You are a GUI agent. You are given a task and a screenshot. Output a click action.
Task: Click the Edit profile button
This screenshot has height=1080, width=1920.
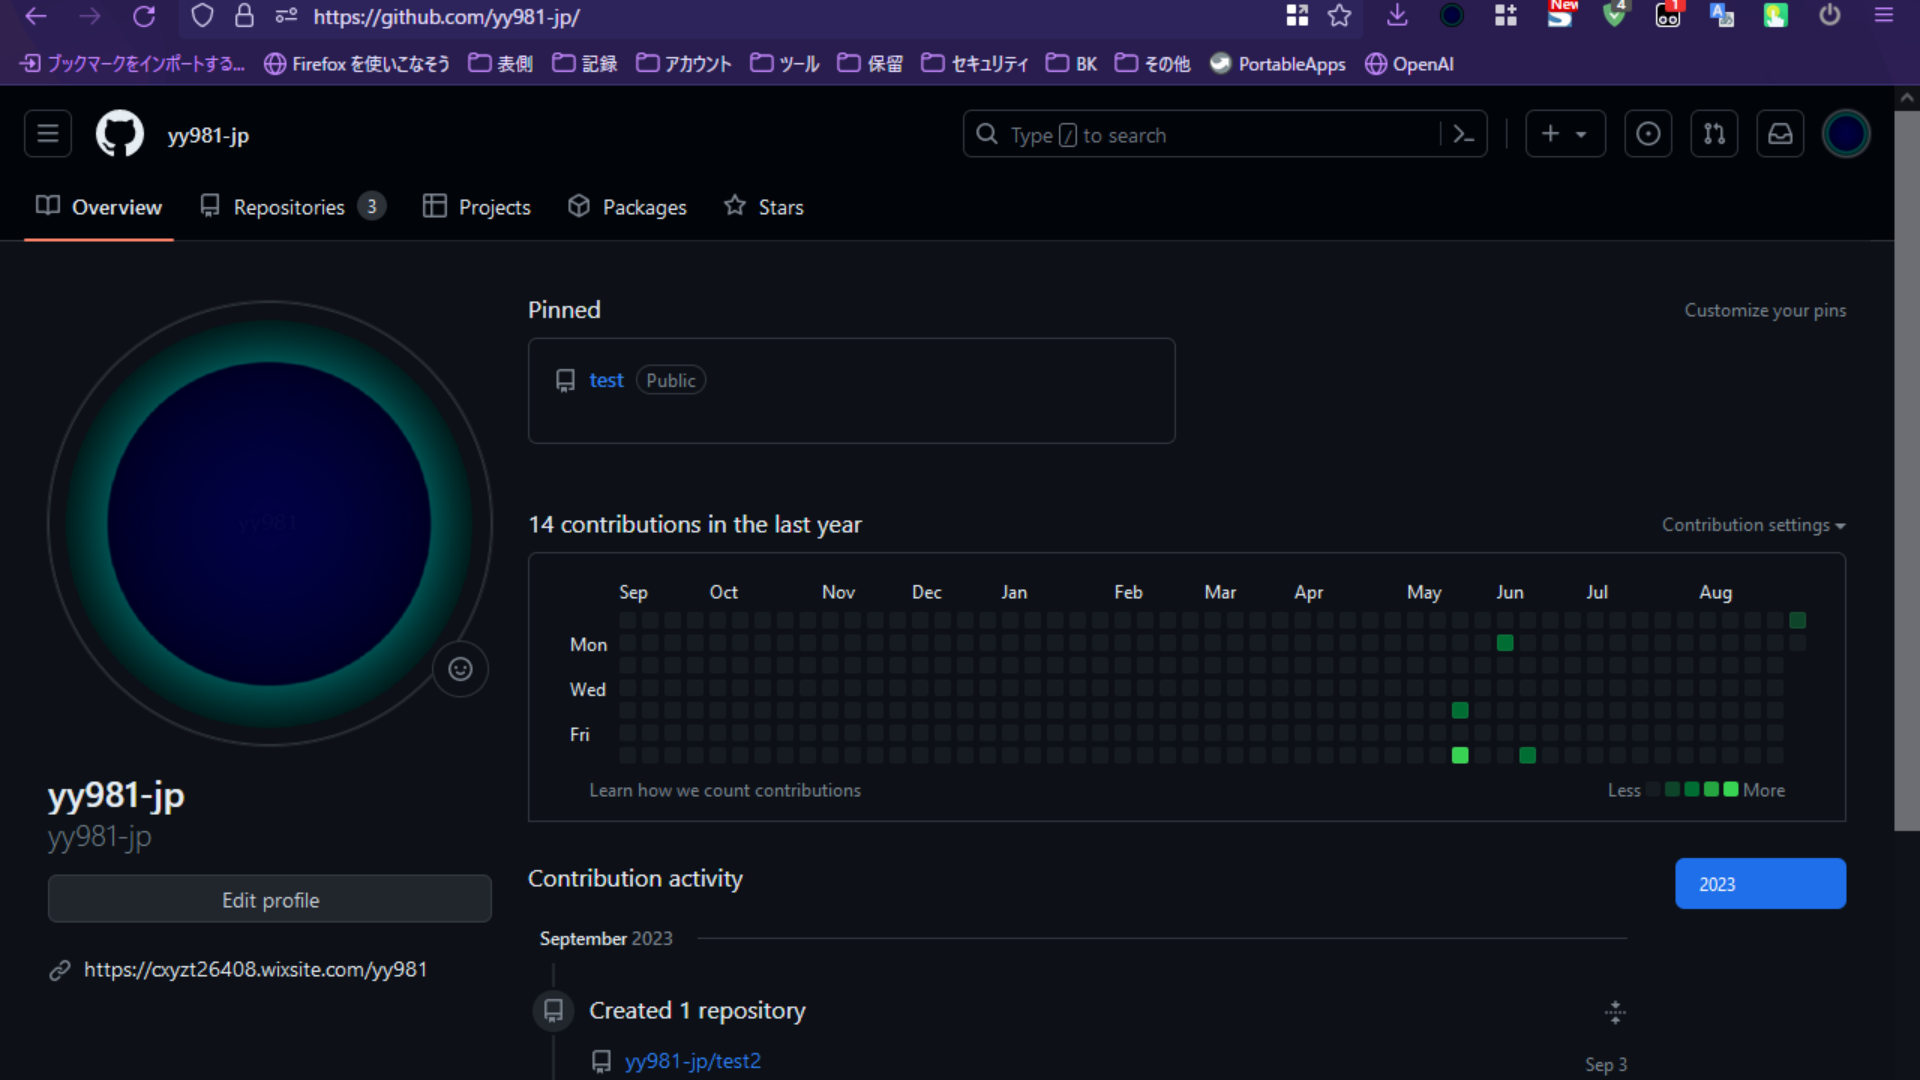pos(270,900)
